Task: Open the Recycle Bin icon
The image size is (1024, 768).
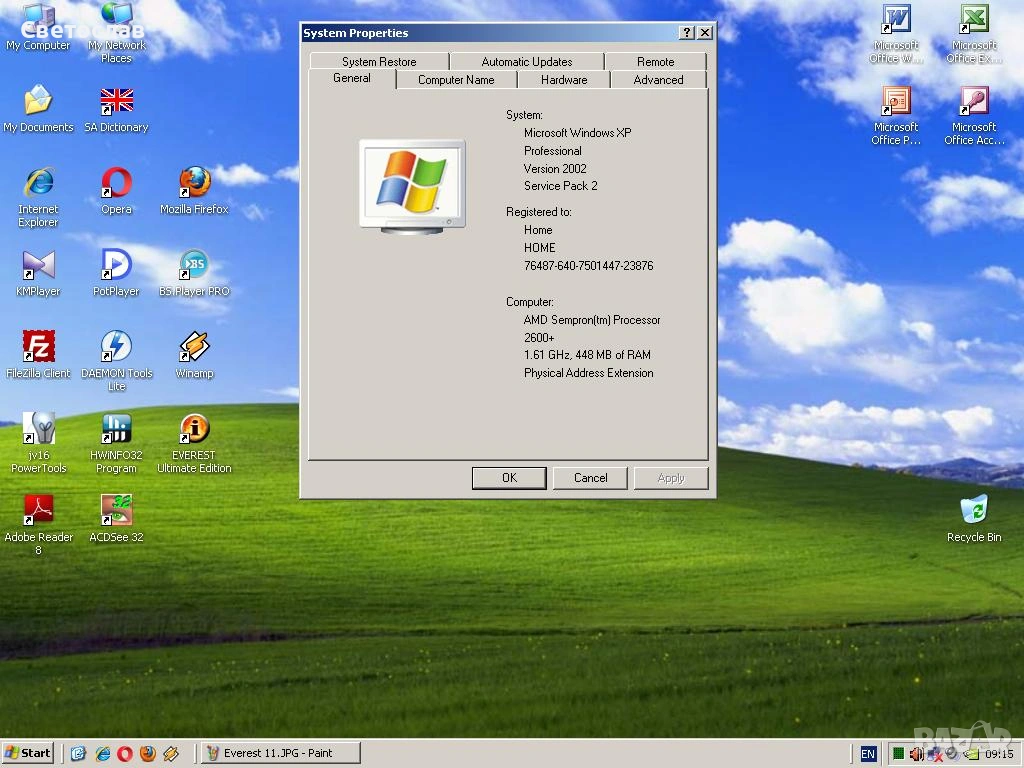Action: coord(973,511)
